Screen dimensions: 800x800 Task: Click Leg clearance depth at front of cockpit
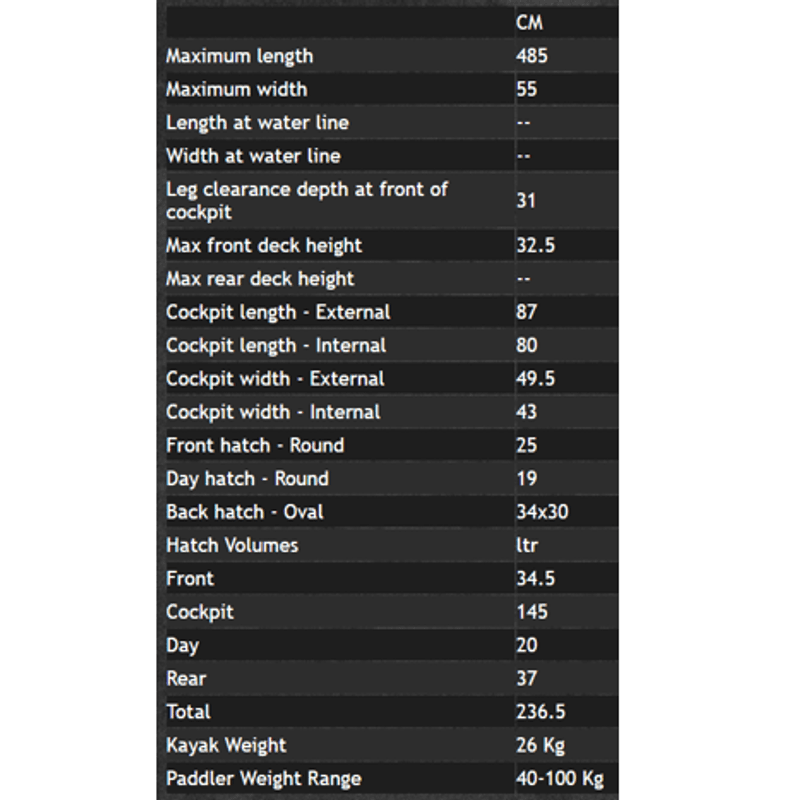(307, 201)
